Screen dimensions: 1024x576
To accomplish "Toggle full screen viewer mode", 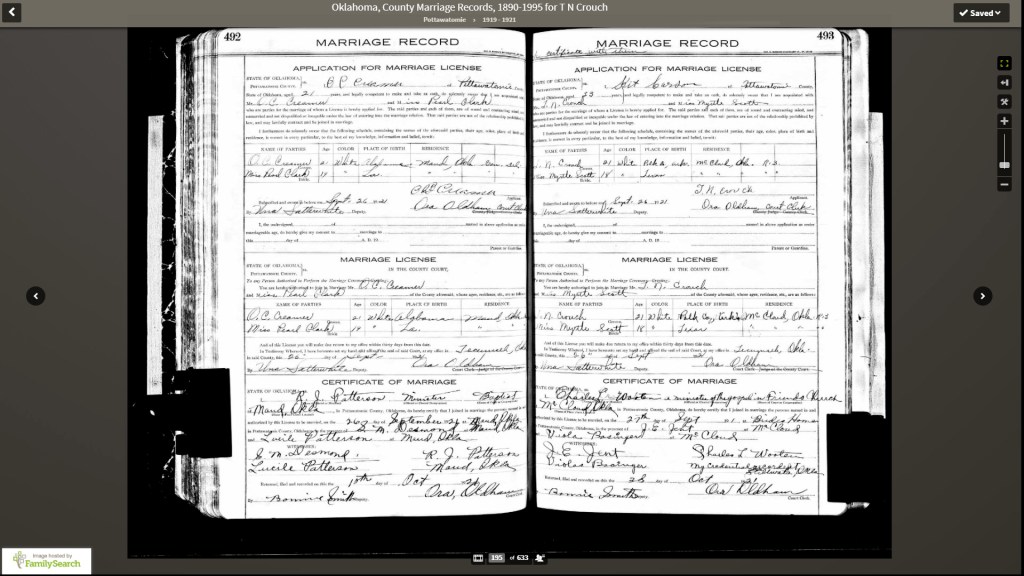I will pos(1004,63).
